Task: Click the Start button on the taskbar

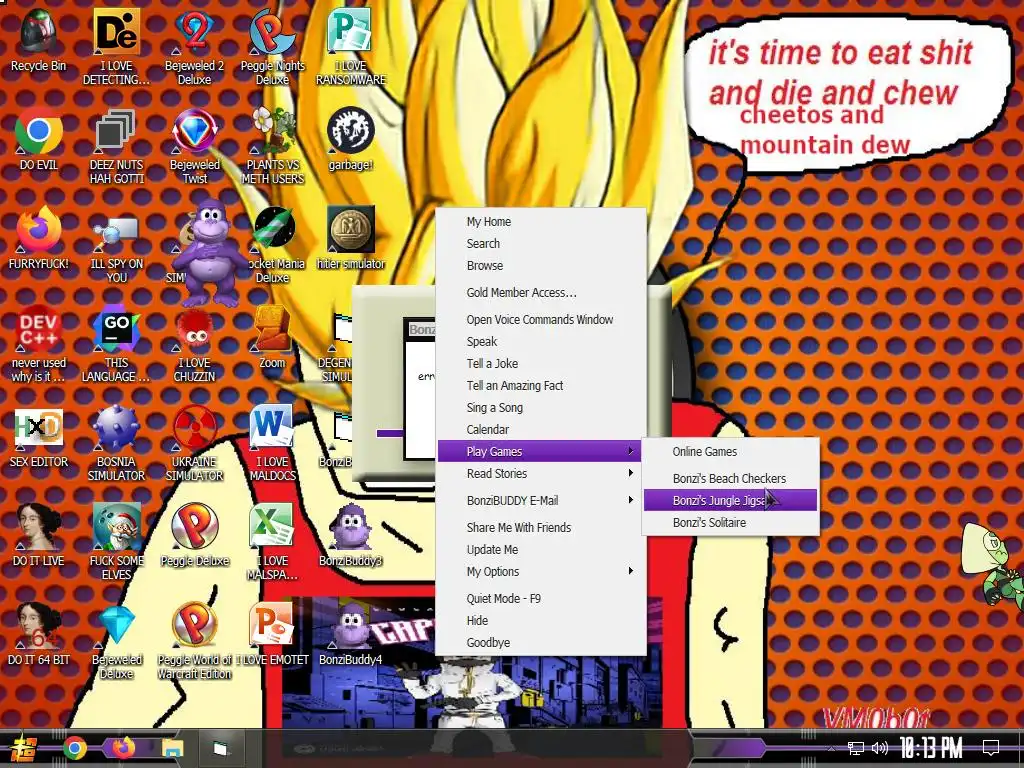Action: pyautogui.click(x=23, y=748)
